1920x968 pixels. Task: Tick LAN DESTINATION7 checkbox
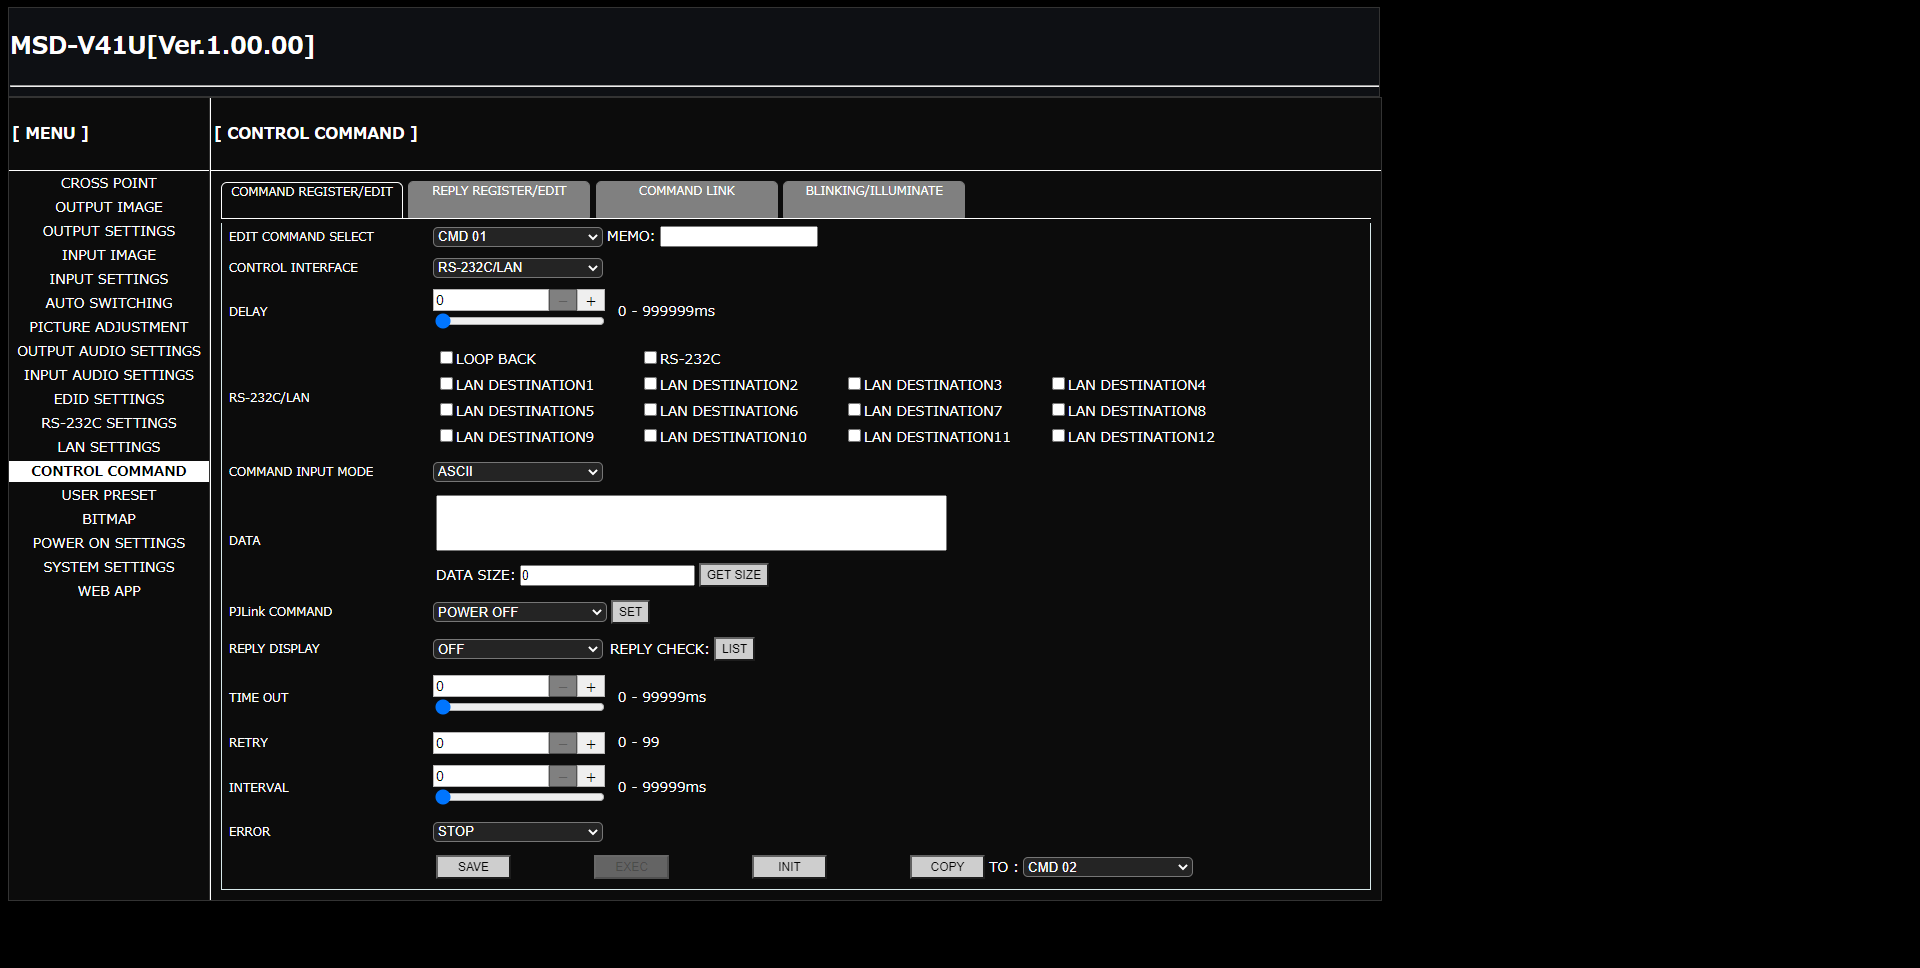[x=855, y=410]
